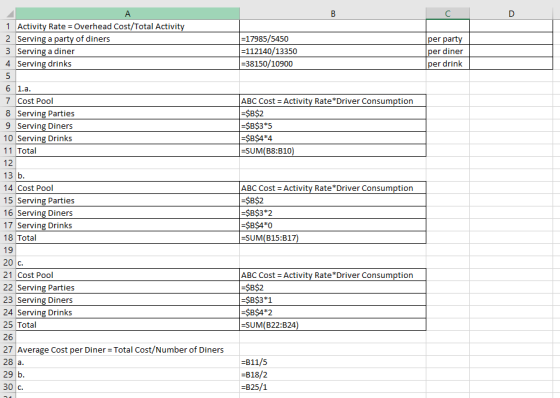The height and width of the screenshot is (398, 560).
Task: Click cell 'c.' in row 20
Action: coord(128,263)
